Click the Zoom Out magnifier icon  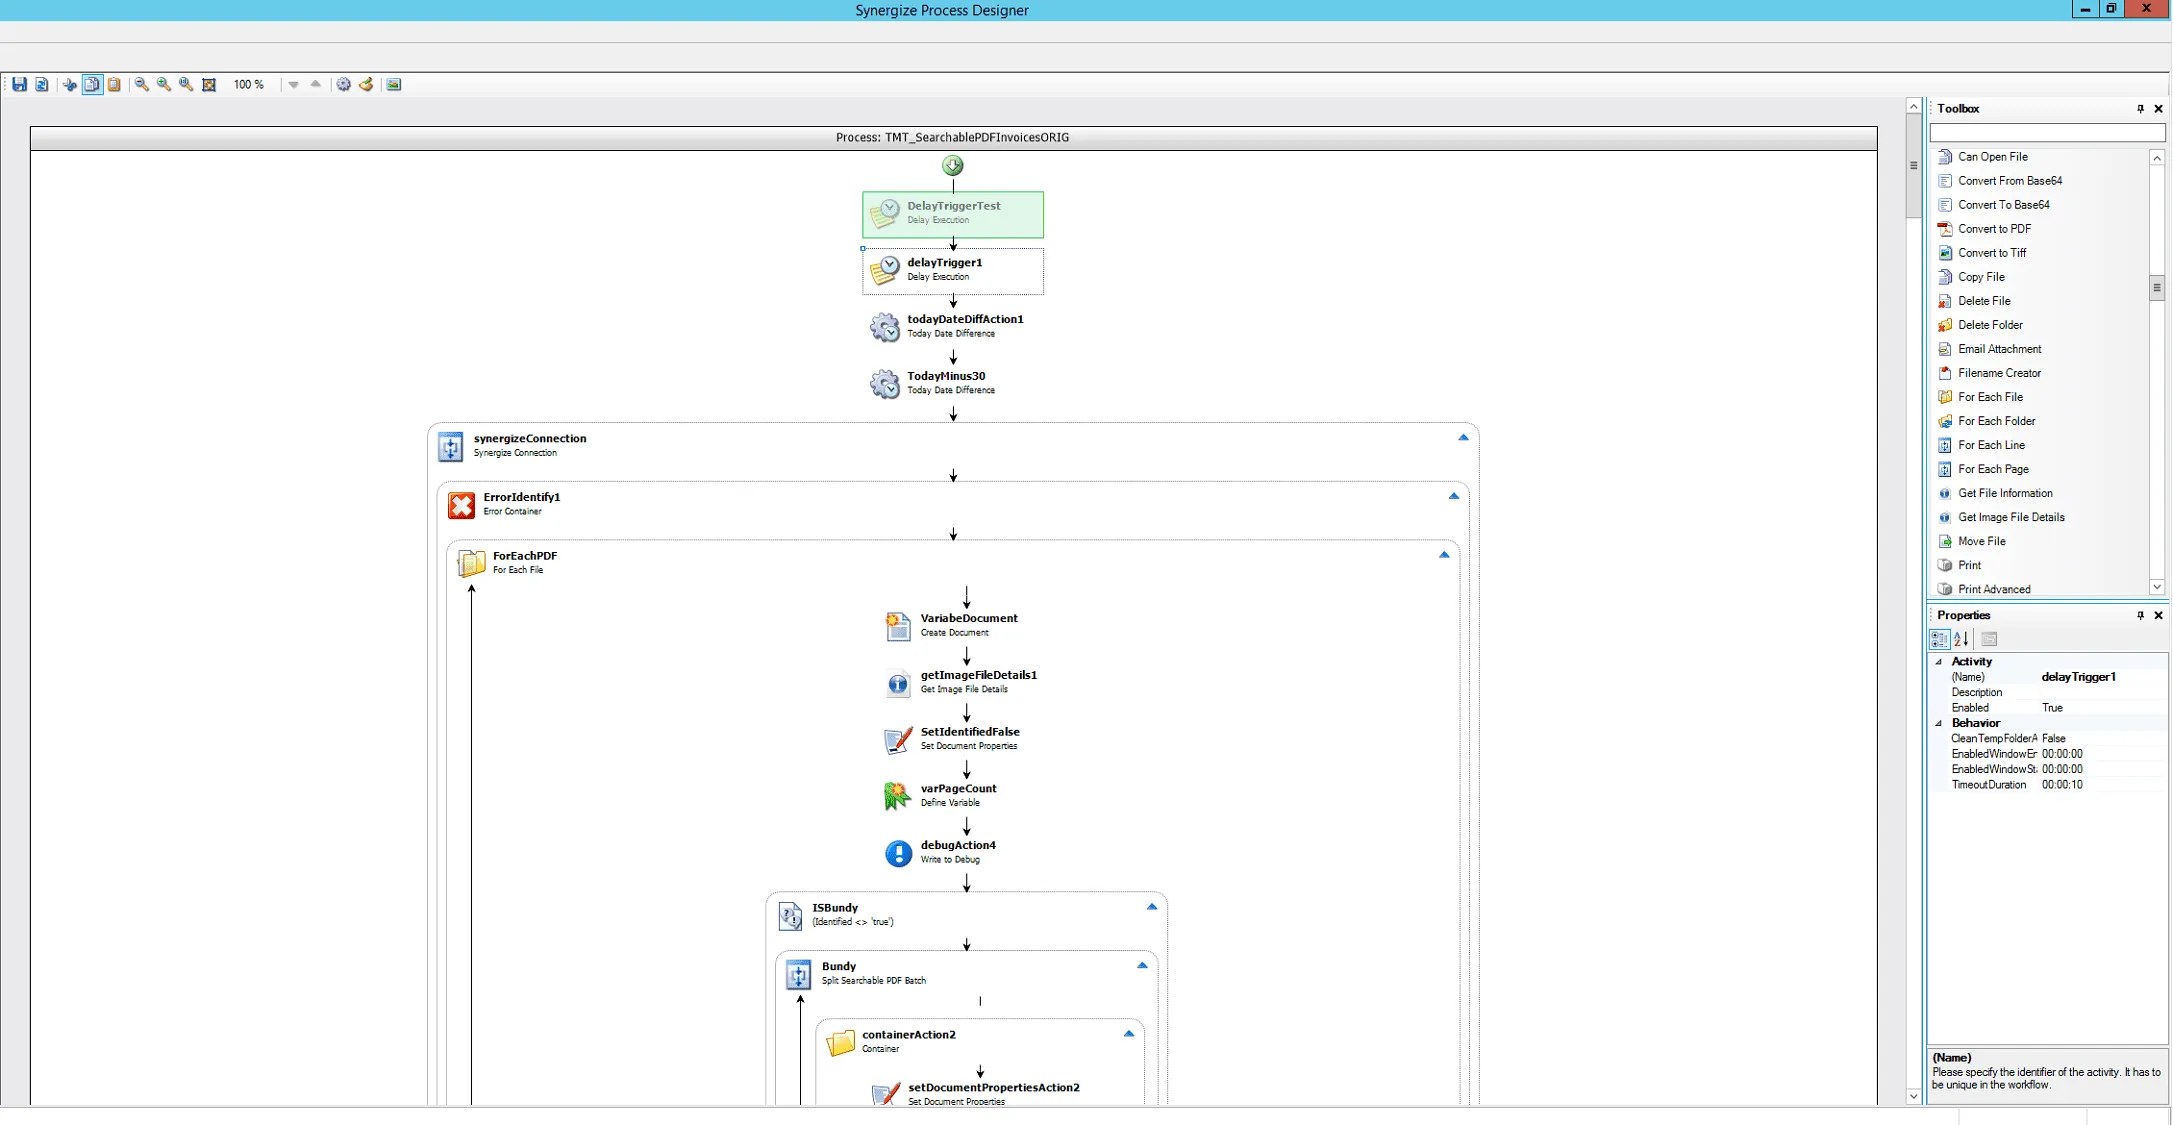[141, 85]
